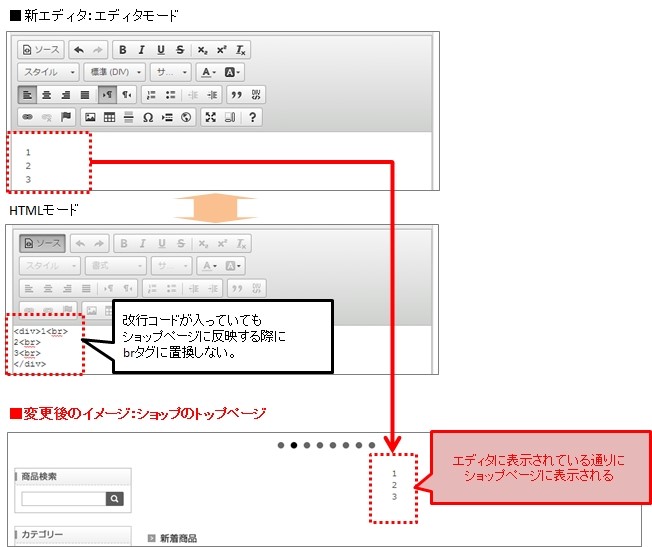Center-align text in the top editor toolbar
Screen dimensions: 652x547
(46, 95)
